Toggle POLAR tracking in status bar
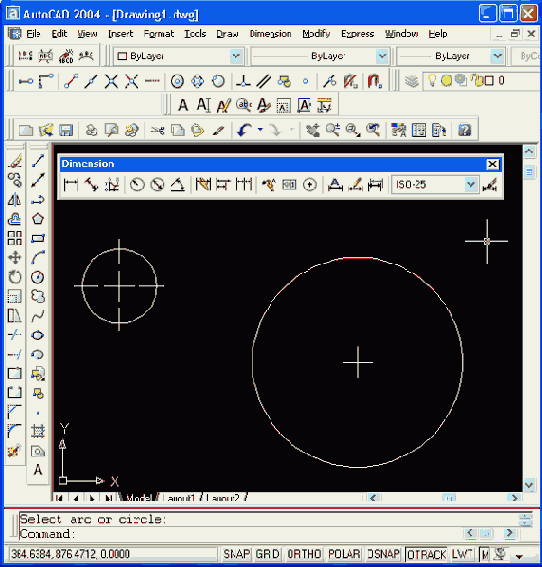This screenshot has width=542, height=567. coord(344,554)
